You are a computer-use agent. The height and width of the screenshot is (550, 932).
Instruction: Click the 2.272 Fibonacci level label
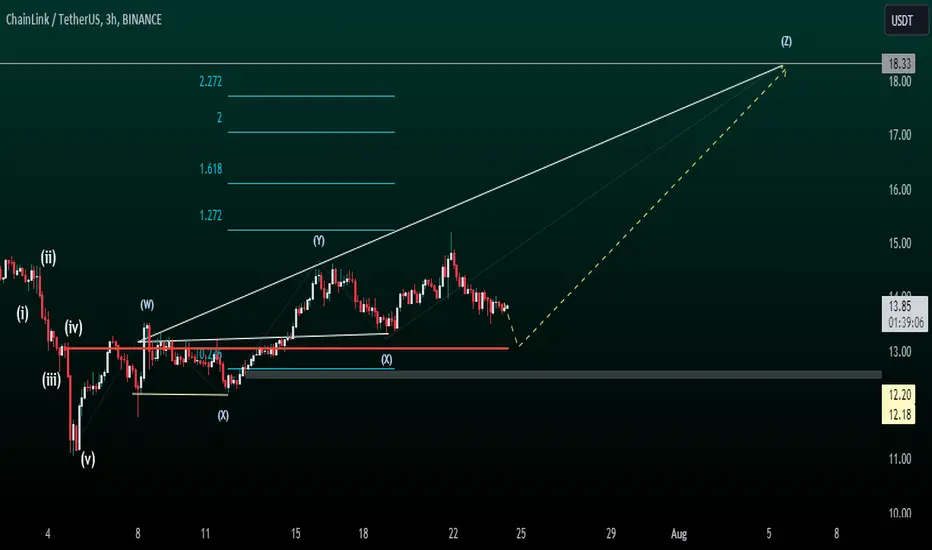pyautogui.click(x=210, y=81)
